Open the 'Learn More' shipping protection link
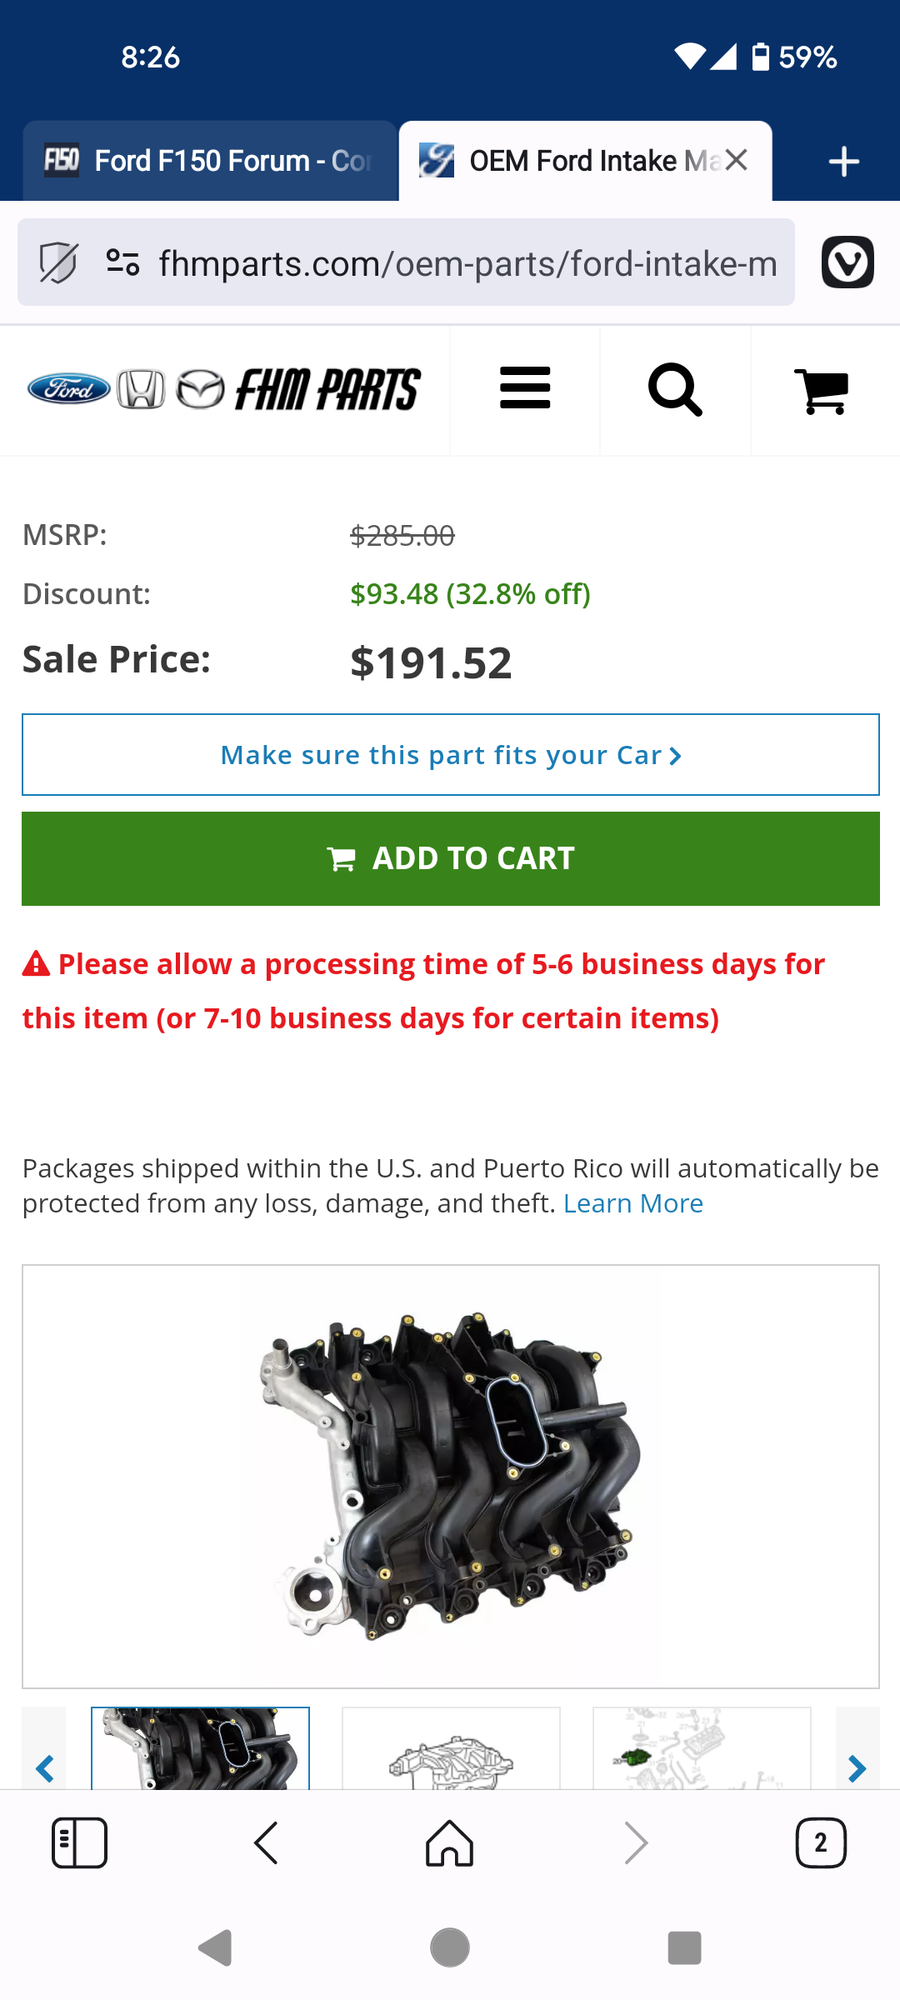Viewport: 900px width, 2000px height. (633, 1203)
